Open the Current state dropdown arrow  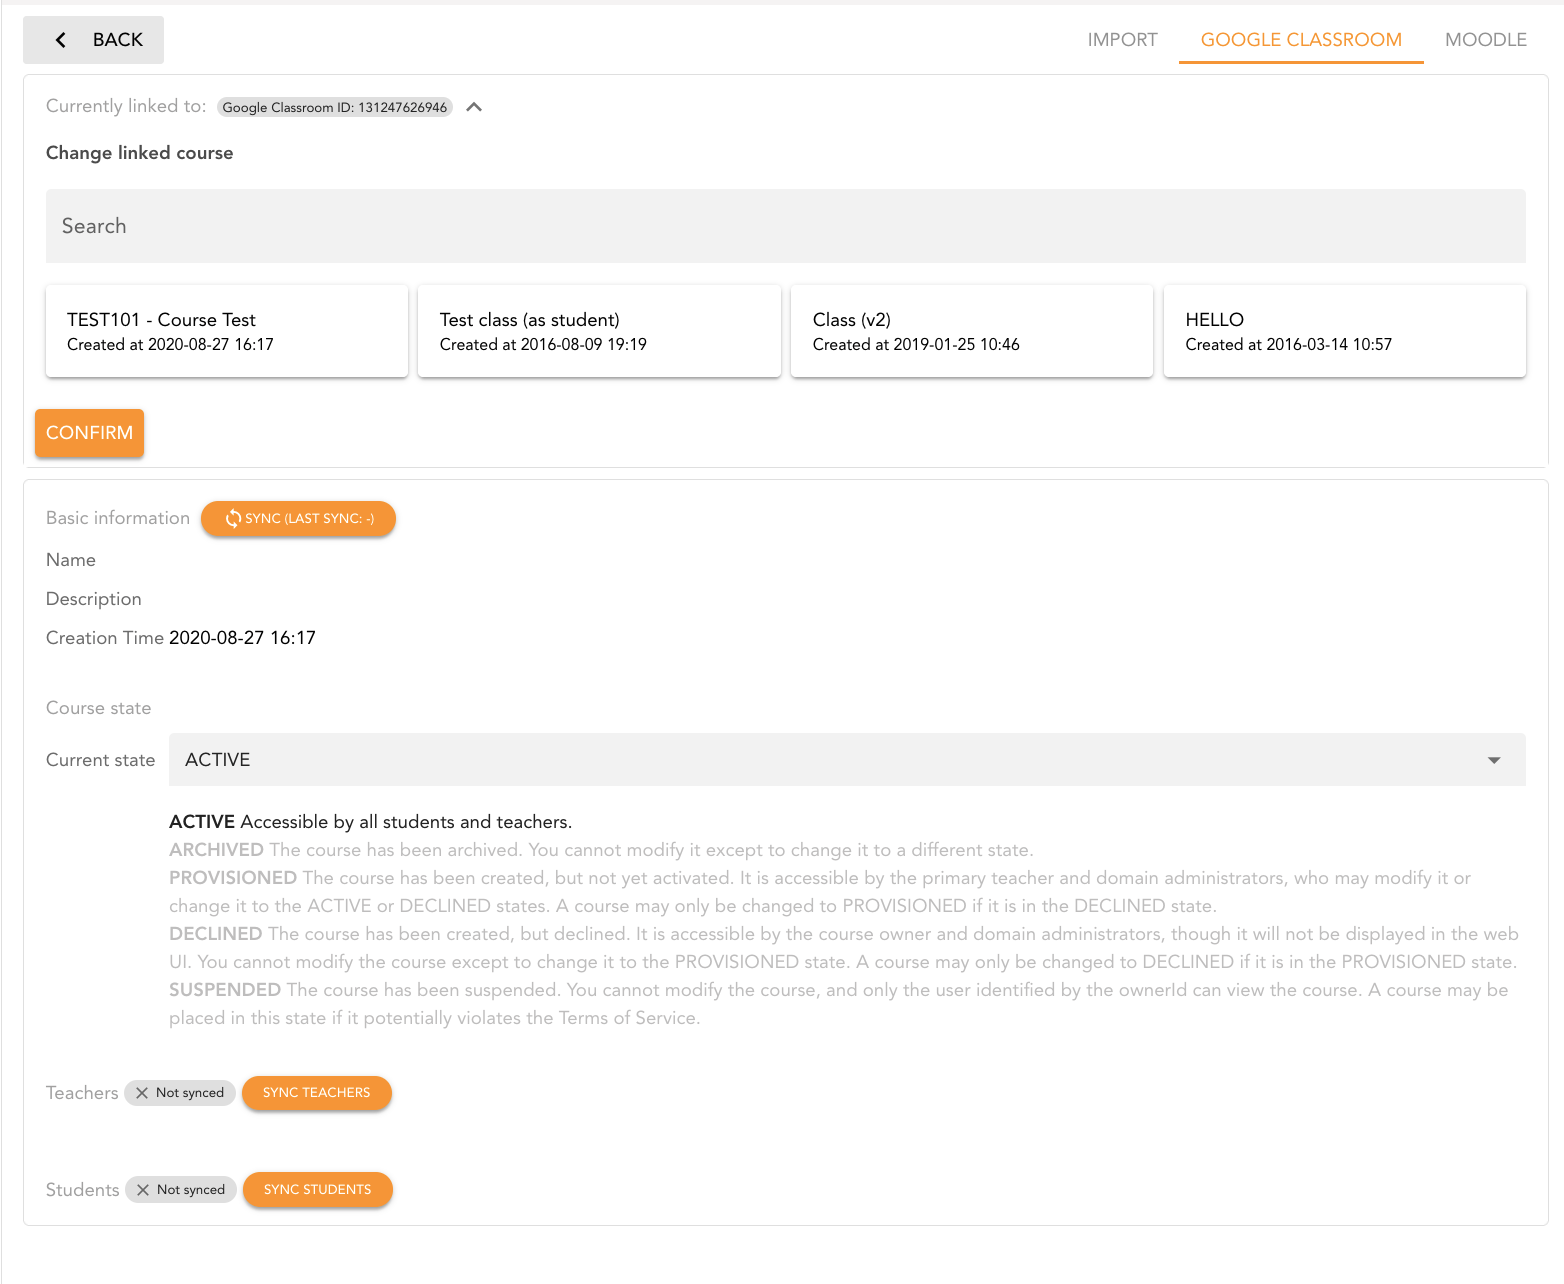[x=1494, y=760]
